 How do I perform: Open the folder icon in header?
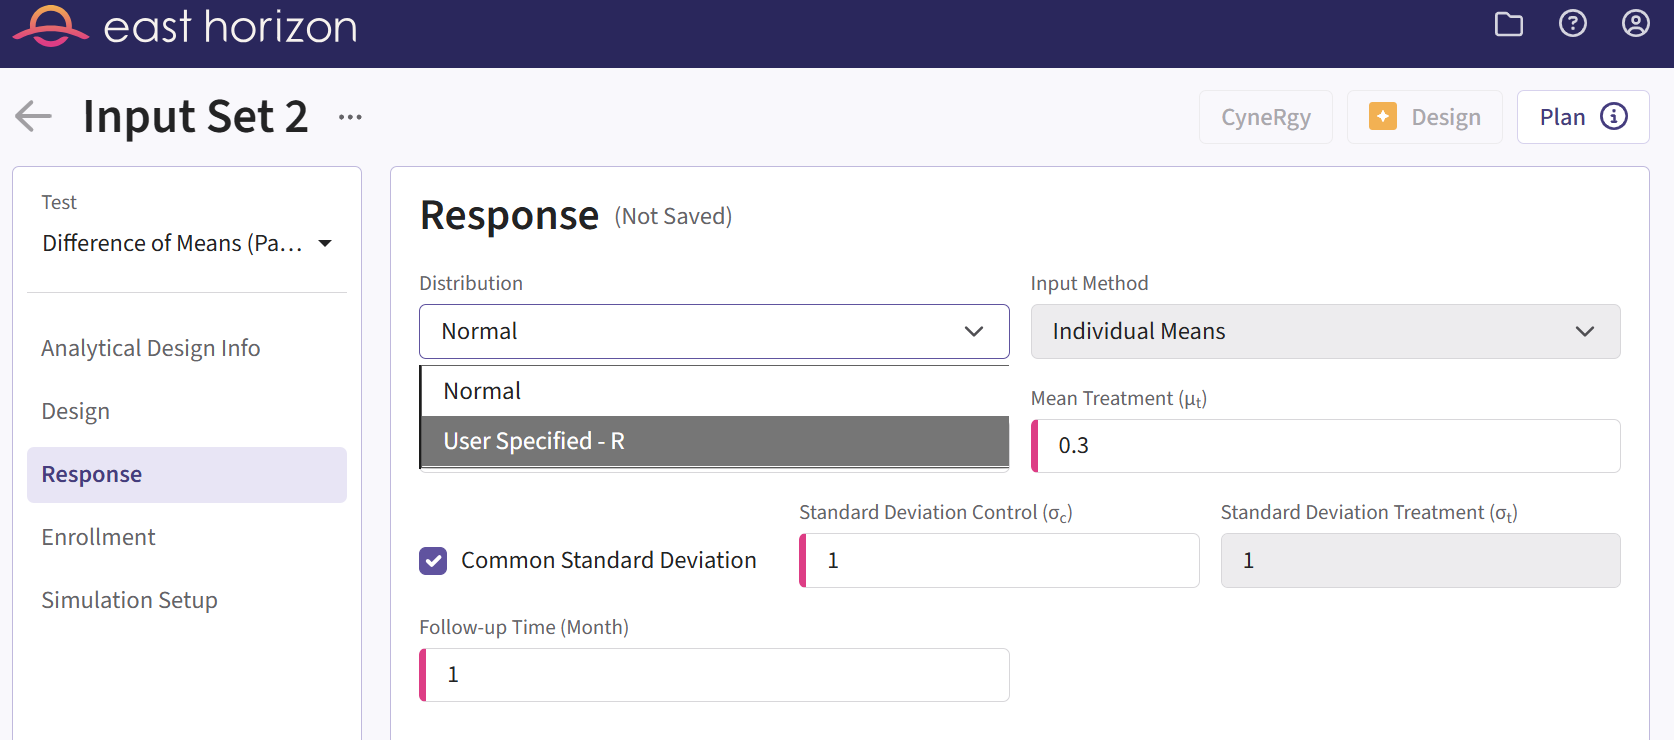point(1508,24)
